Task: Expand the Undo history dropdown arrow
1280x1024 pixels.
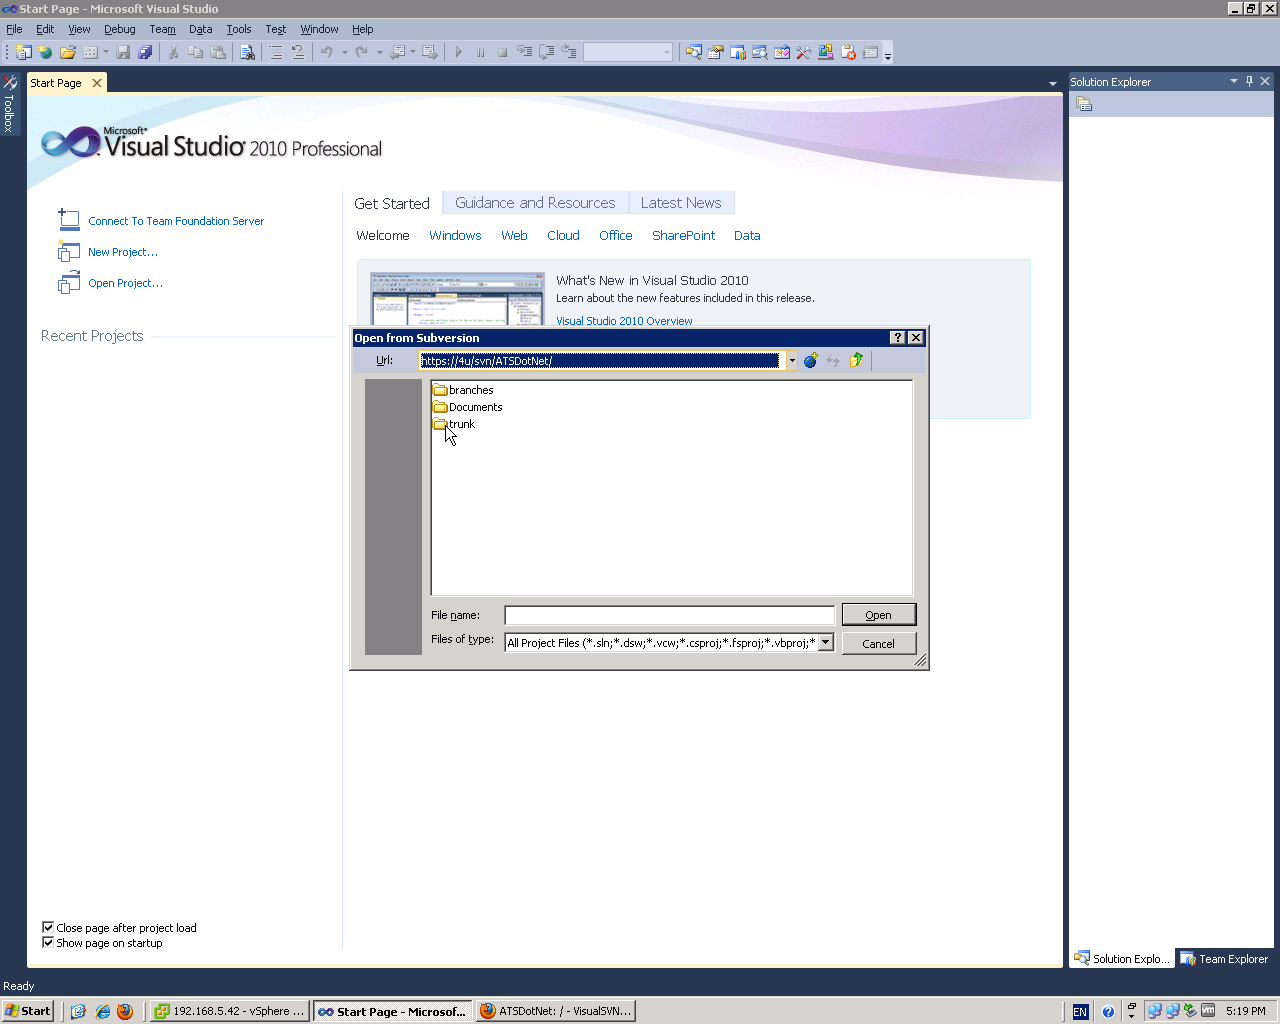Action: click(344, 52)
